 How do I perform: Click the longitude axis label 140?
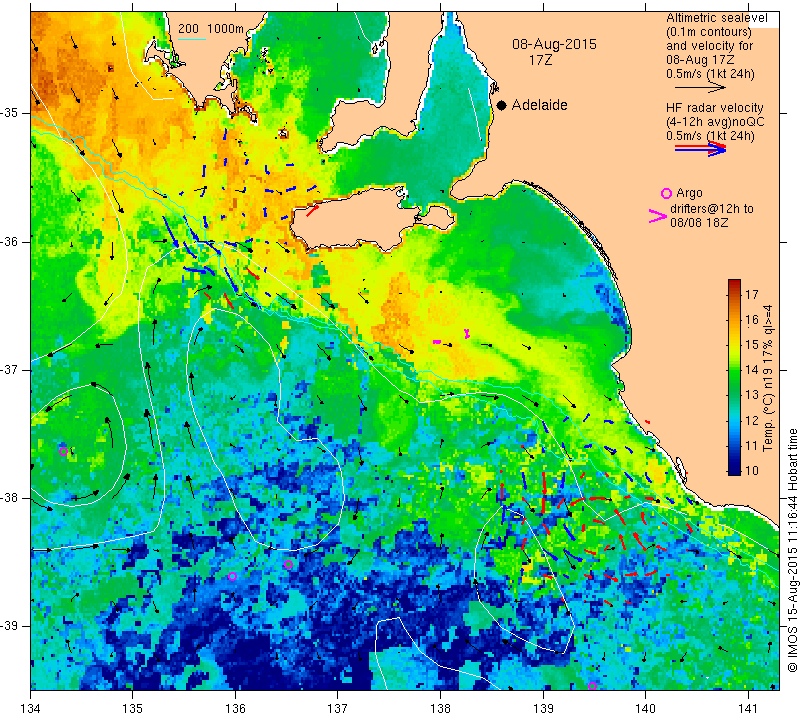coord(645,709)
